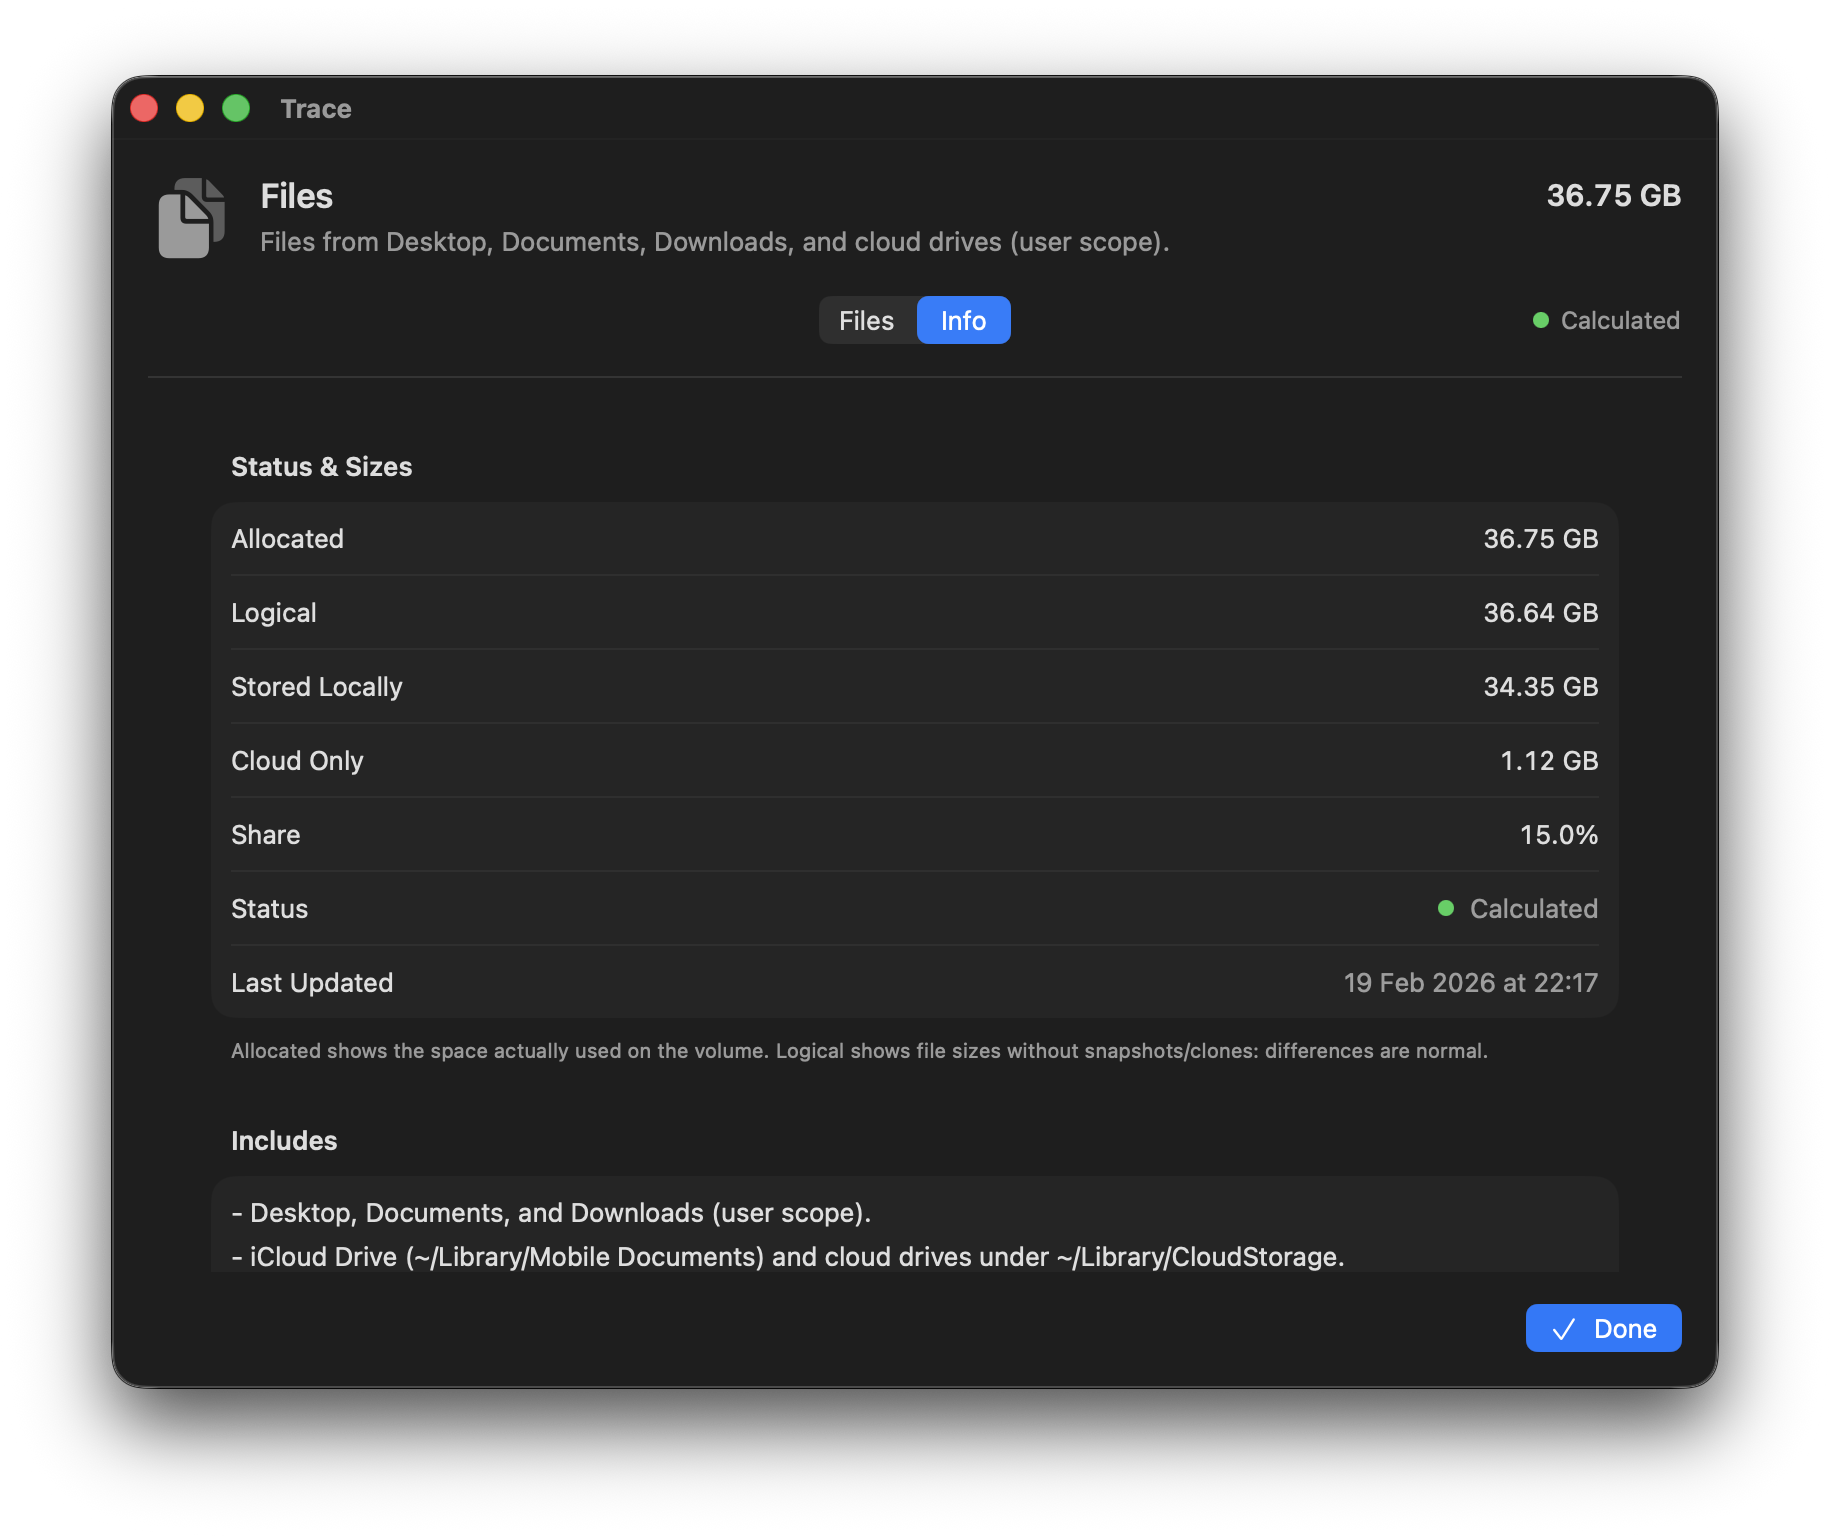Select the Info tab
The image size is (1830, 1536).
(x=963, y=320)
